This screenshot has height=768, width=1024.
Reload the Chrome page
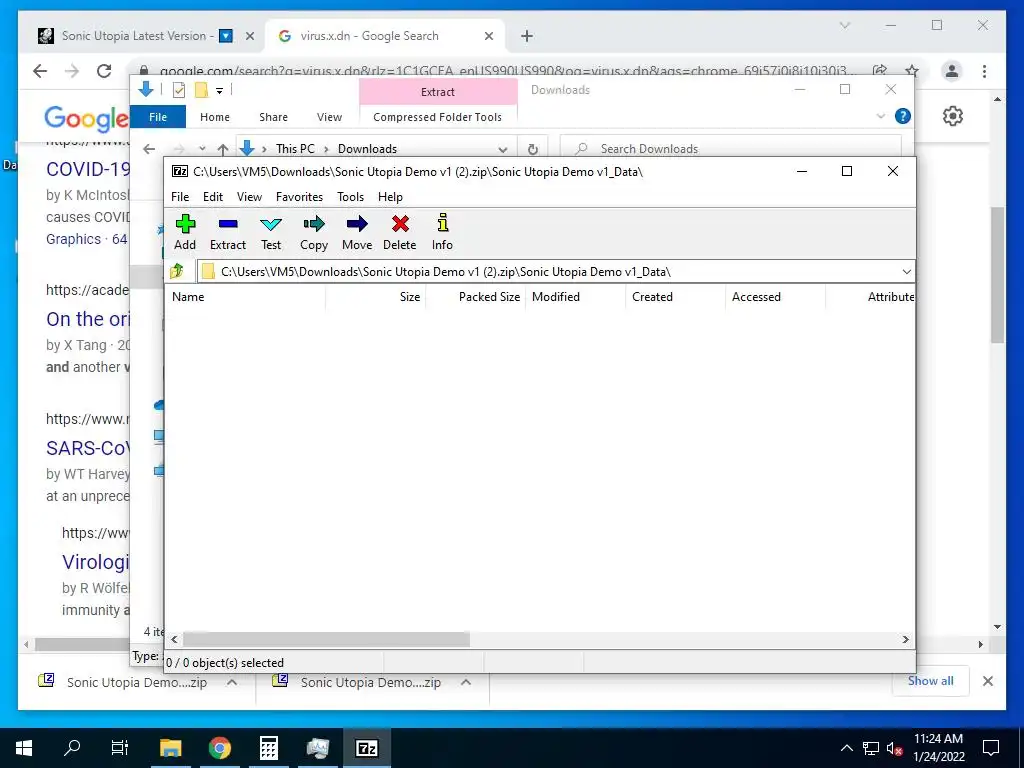pos(104,71)
